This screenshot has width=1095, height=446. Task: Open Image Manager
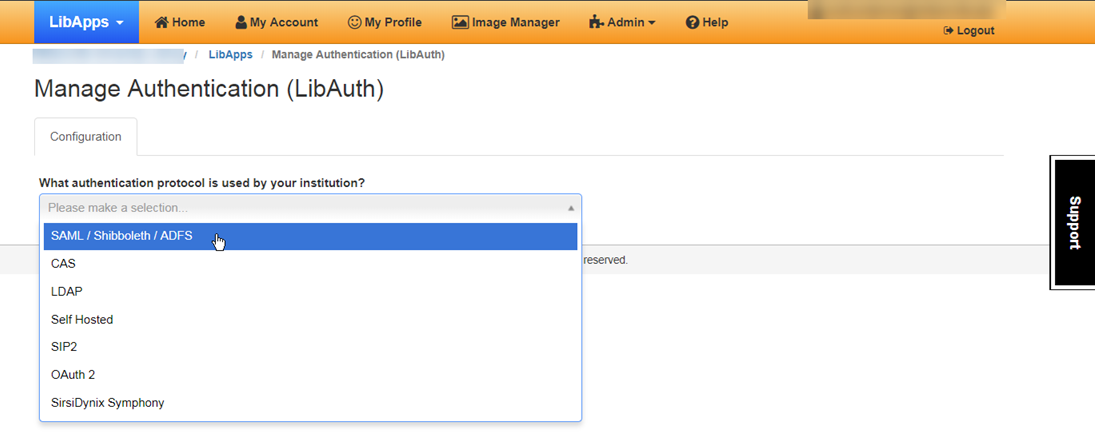[x=506, y=22]
